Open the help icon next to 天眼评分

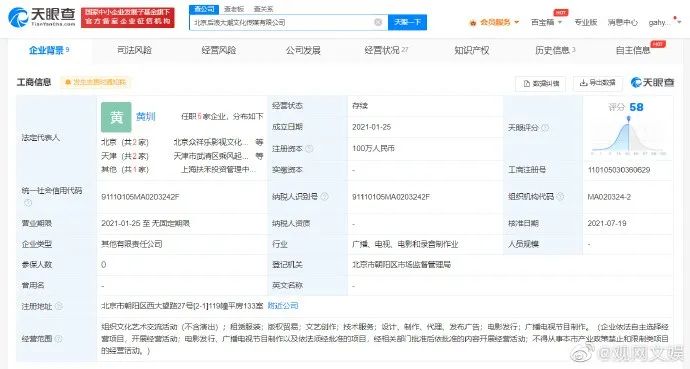point(545,128)
